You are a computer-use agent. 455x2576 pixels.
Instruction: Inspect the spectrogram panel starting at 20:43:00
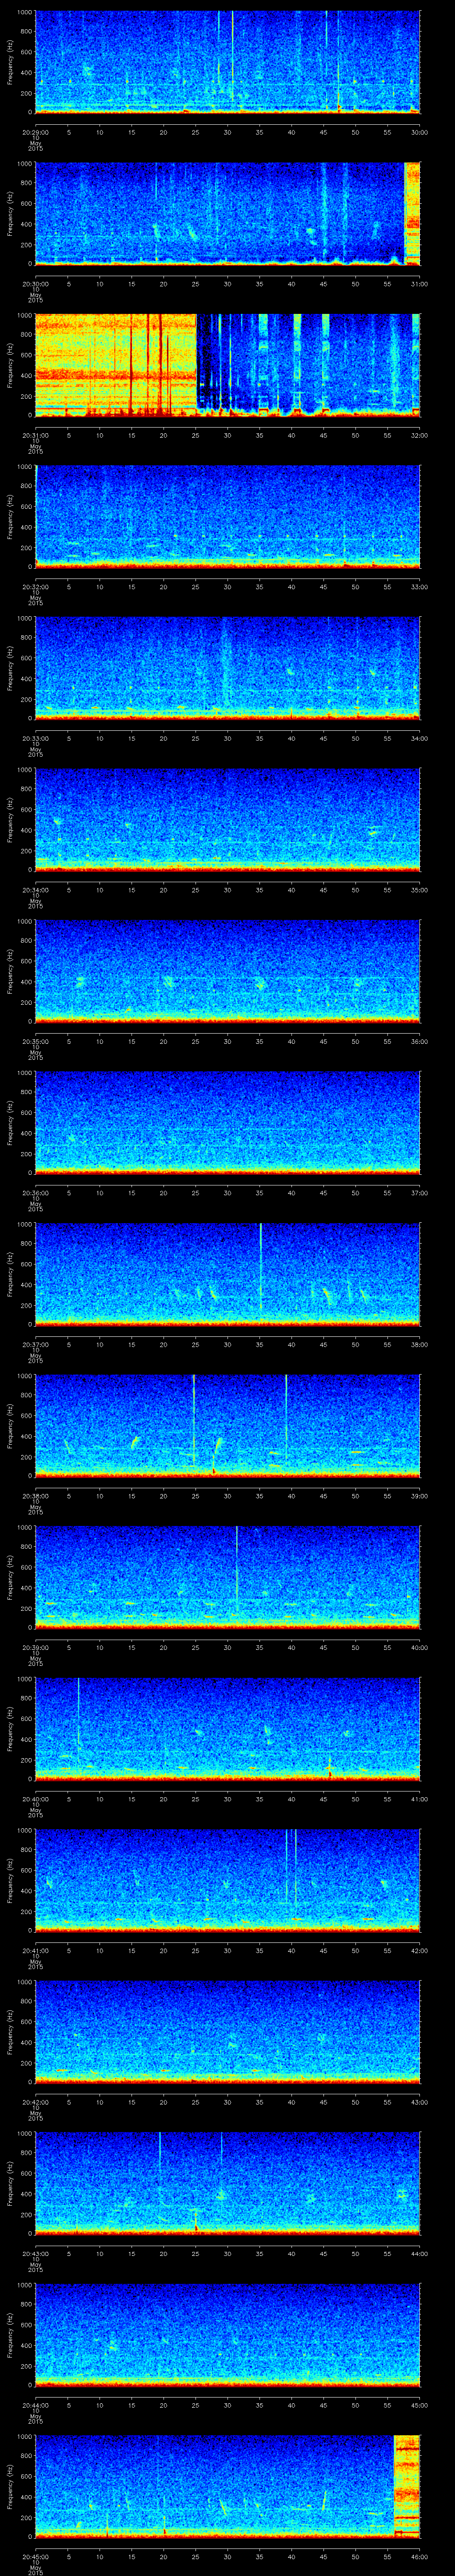coord(228,2185)
